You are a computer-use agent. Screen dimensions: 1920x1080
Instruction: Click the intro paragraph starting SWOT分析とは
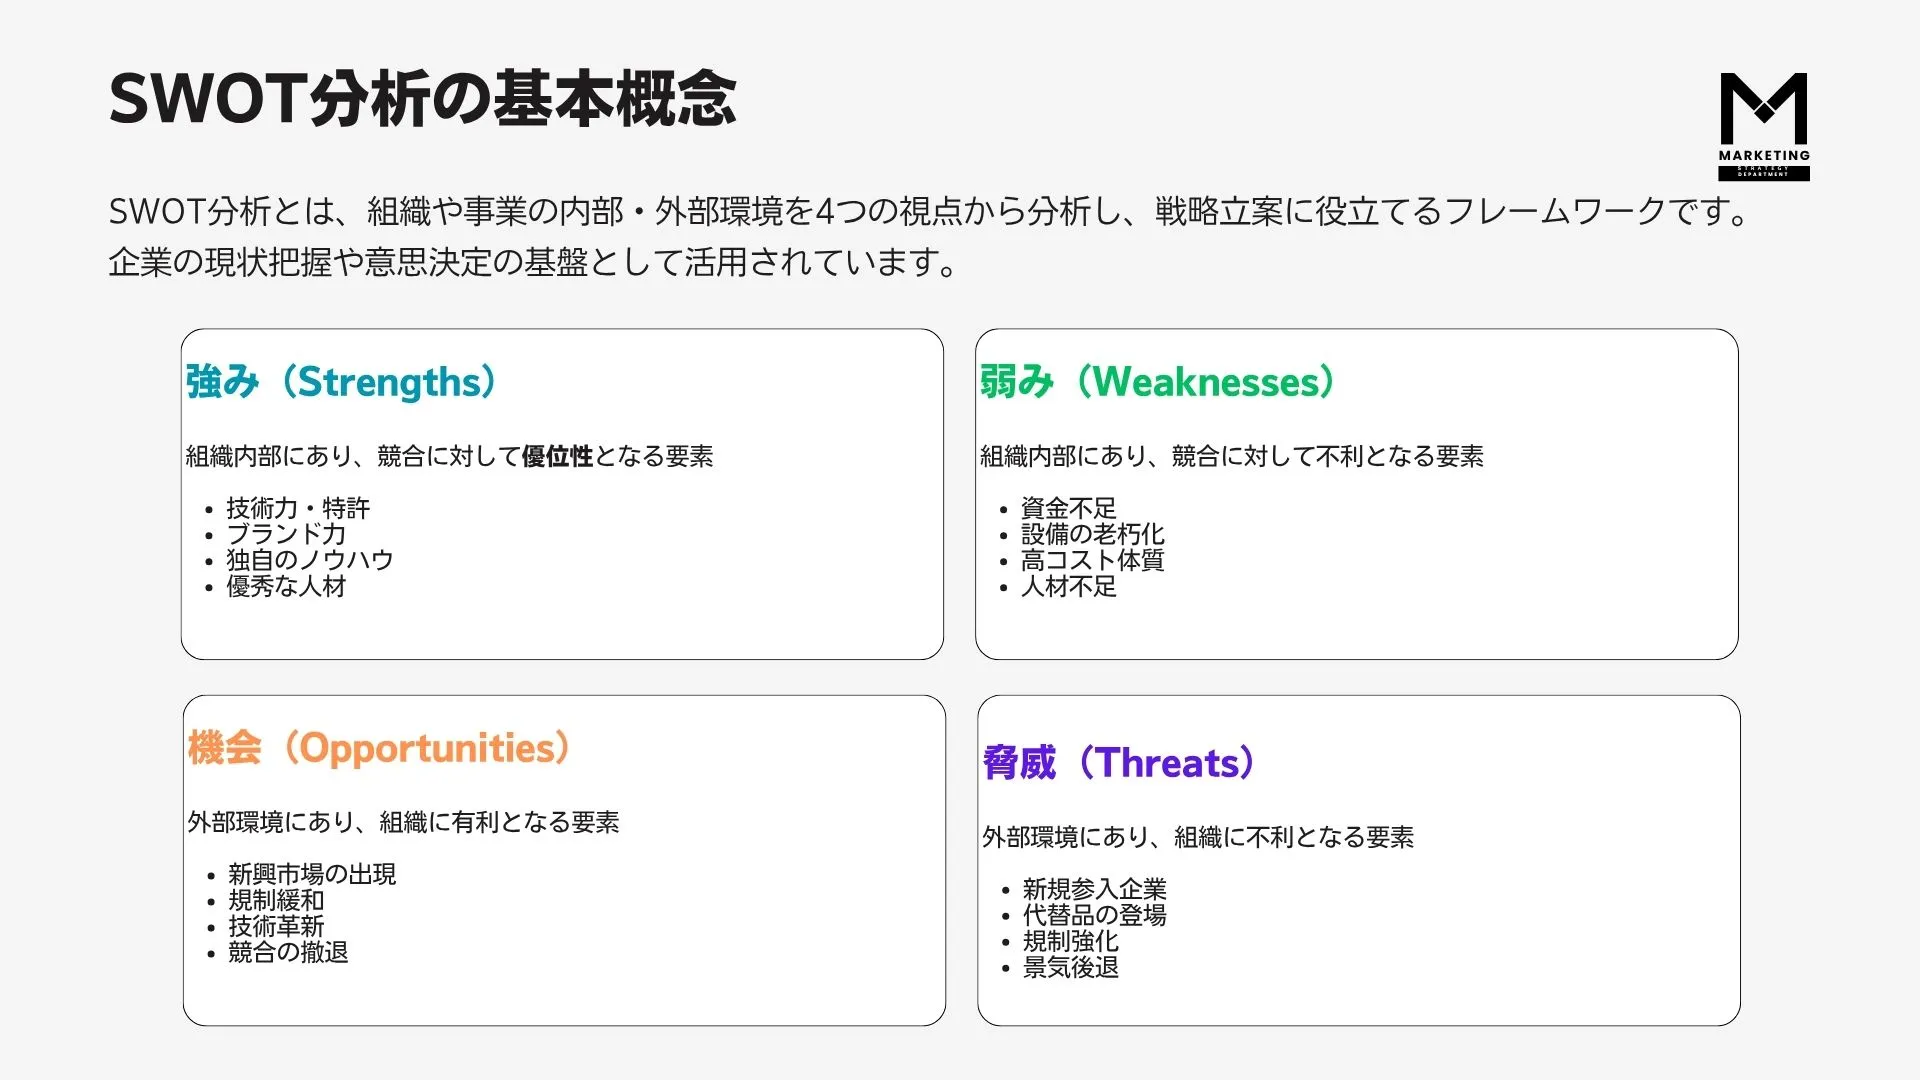(930, 237)
